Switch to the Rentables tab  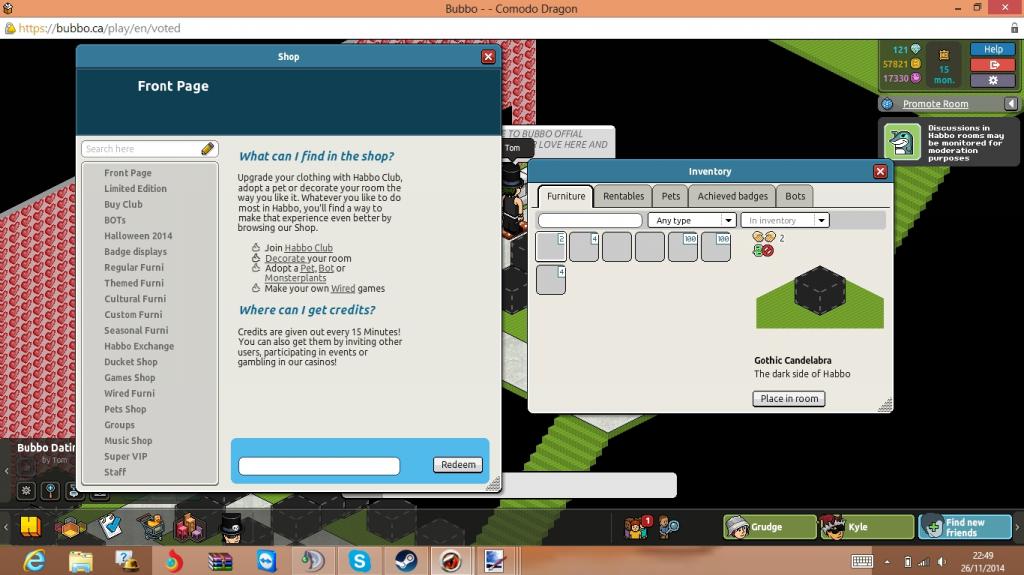pos(623,196)
